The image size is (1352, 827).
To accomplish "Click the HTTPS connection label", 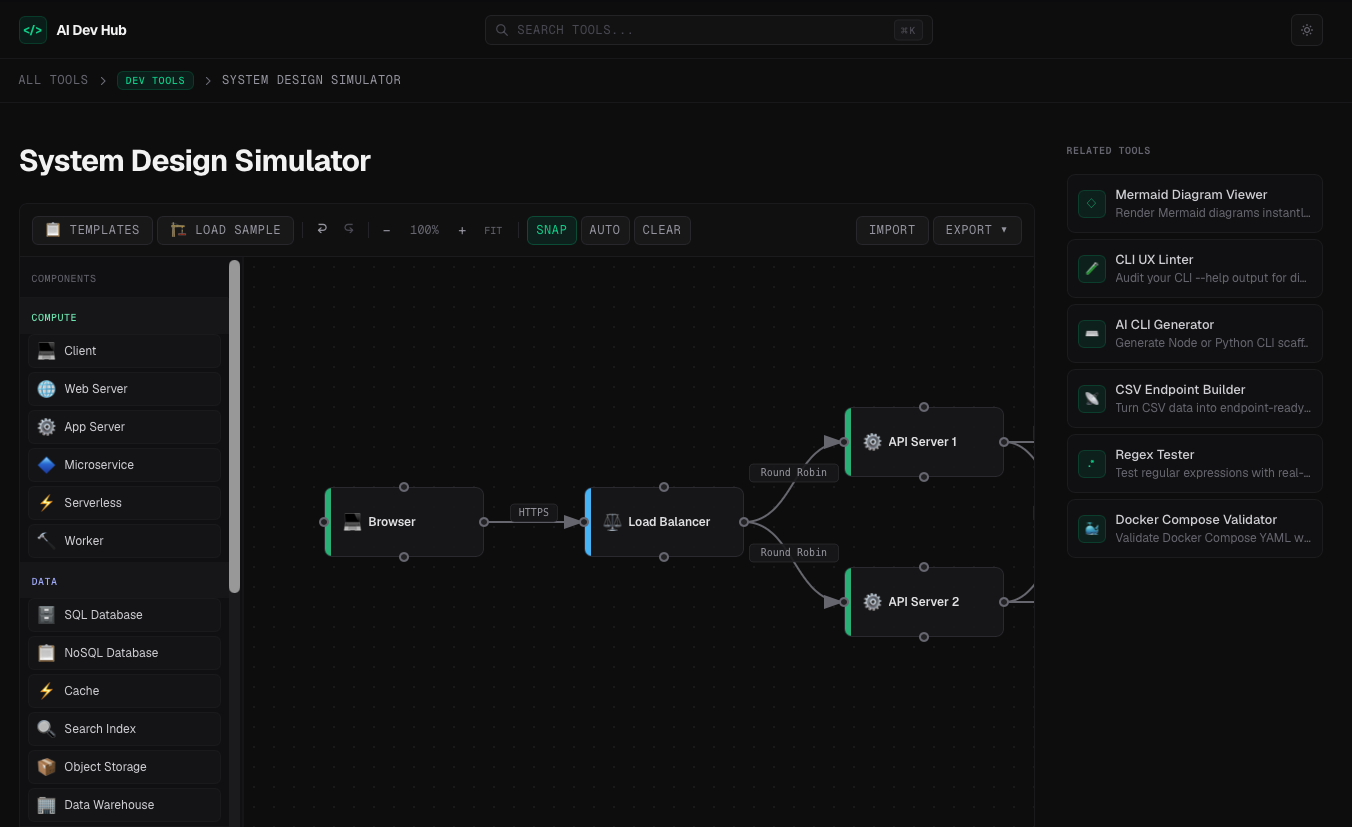I will point(534,513).
